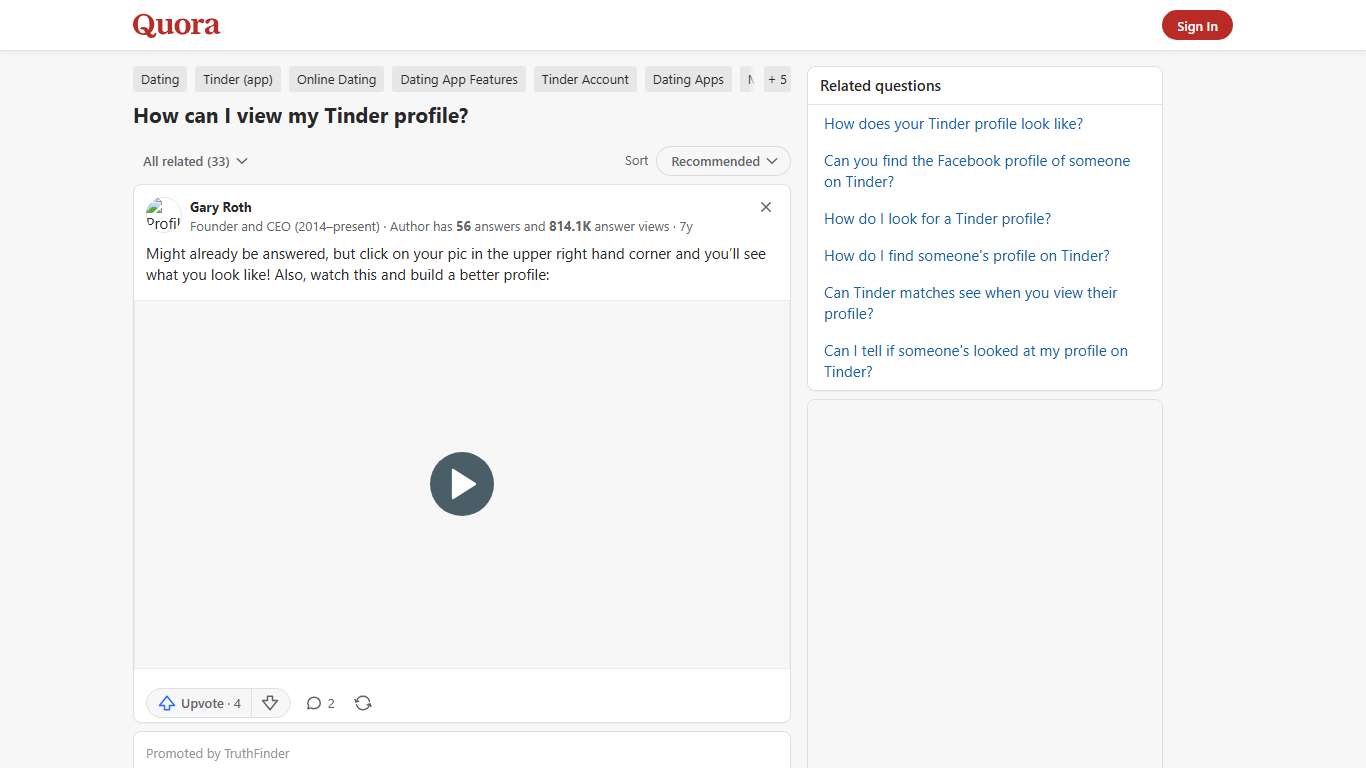Expand the All related answers dropdown
Screen dimensions: 1366x768
(x=194, y=161)
